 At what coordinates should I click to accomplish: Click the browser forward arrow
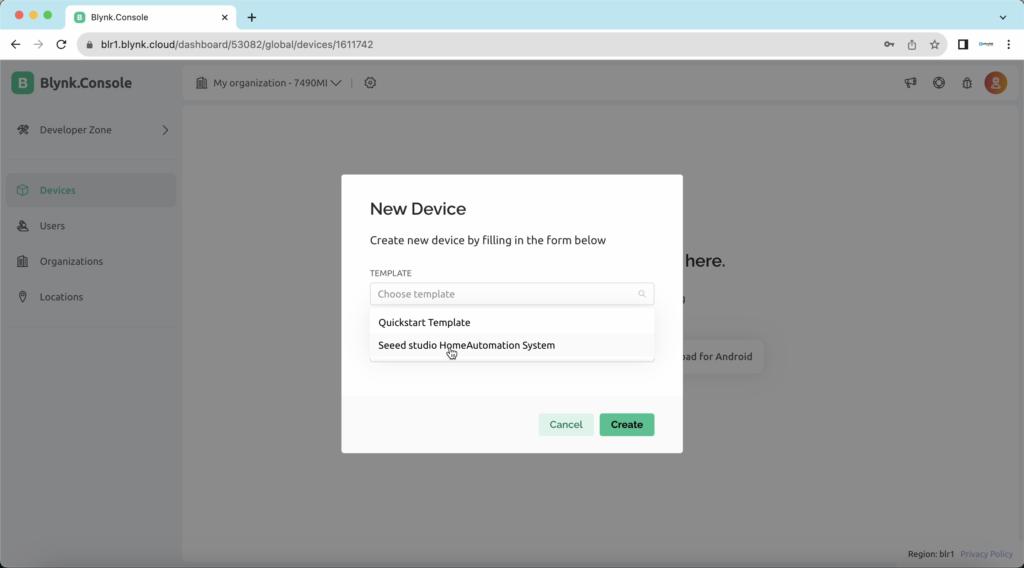[x=39, y=44]
